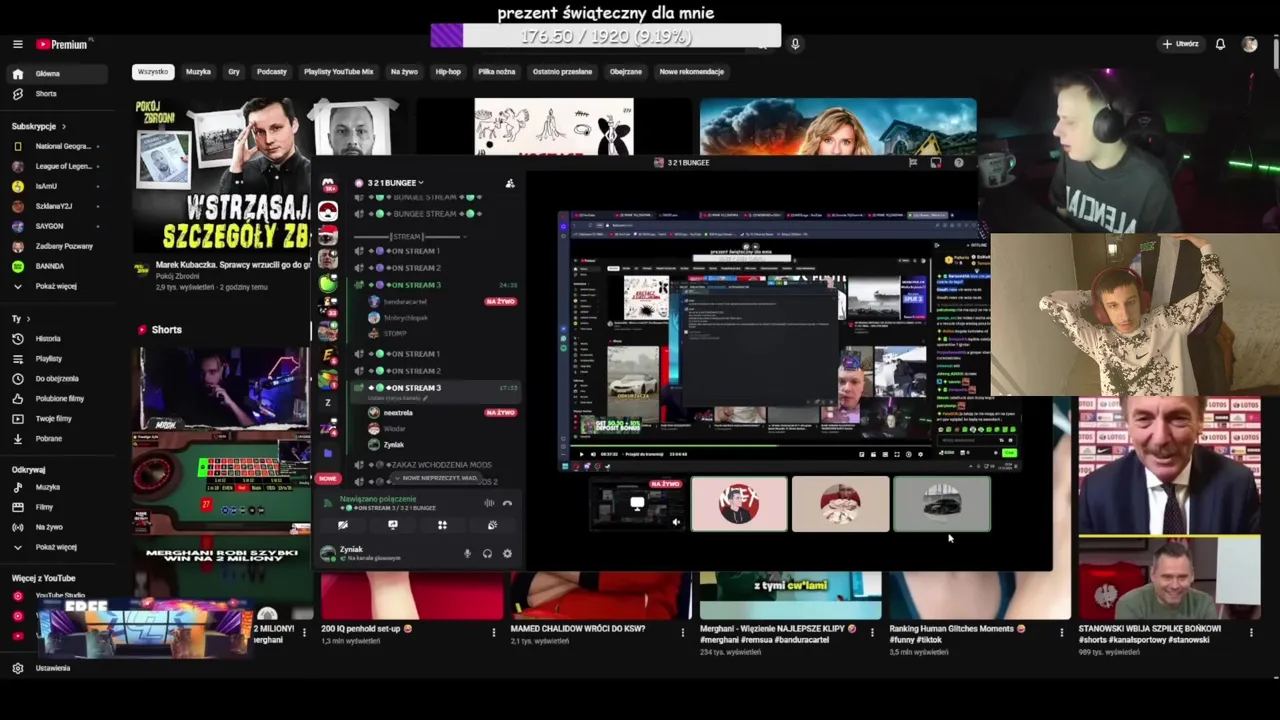
Task: Open the 3 2 1 BUNGEE server dropdown
Action: pos(396,183)
